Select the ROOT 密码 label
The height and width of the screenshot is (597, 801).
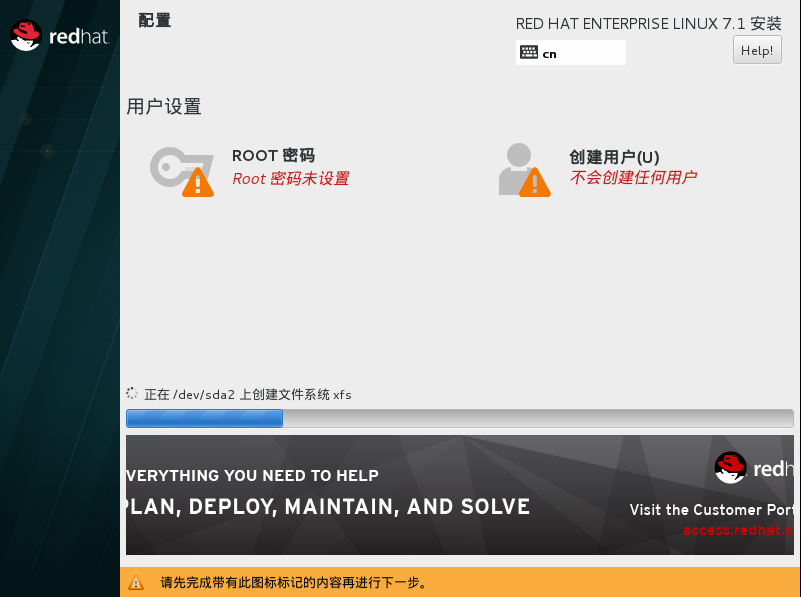coord(273,156)
